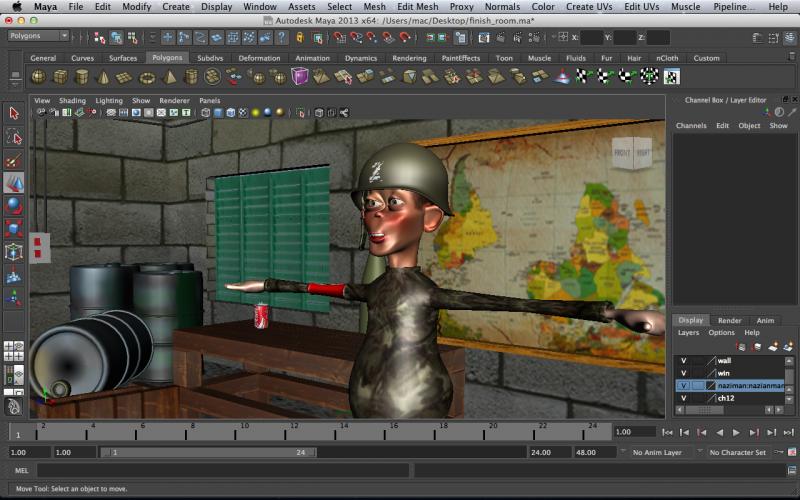The image size is (800, 500).
Task: Switch to the Render layer tab
Action: click(x=729, y=321)
